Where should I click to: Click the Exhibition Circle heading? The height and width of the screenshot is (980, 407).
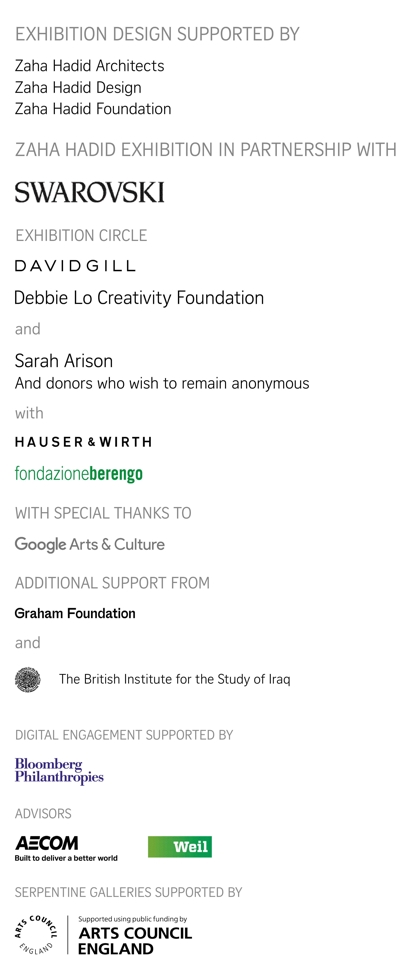click(x=81, y=236)
